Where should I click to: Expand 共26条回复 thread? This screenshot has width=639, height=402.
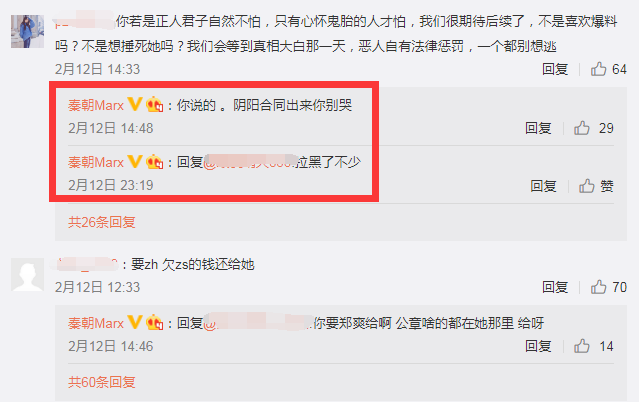[101, 222]
